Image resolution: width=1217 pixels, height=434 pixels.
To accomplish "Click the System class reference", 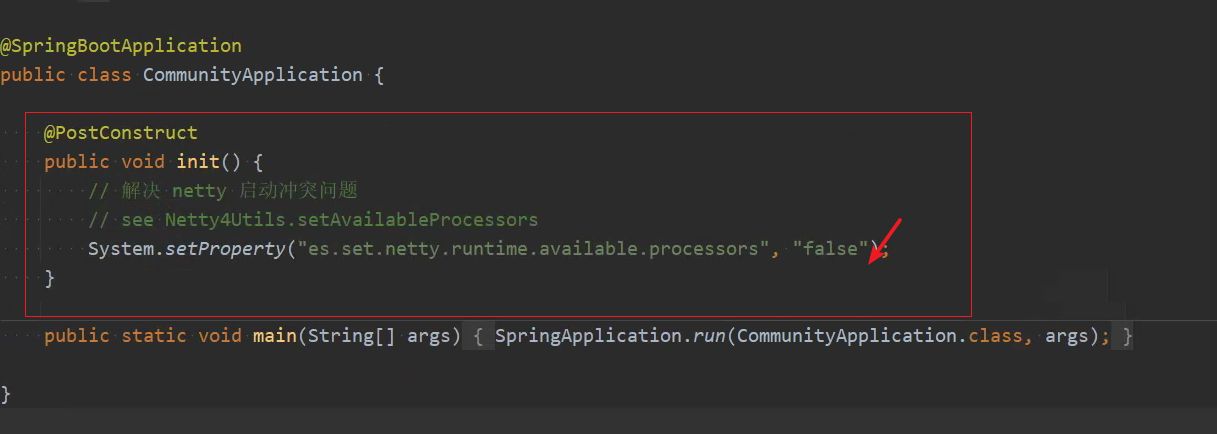I will pos(121,249).
